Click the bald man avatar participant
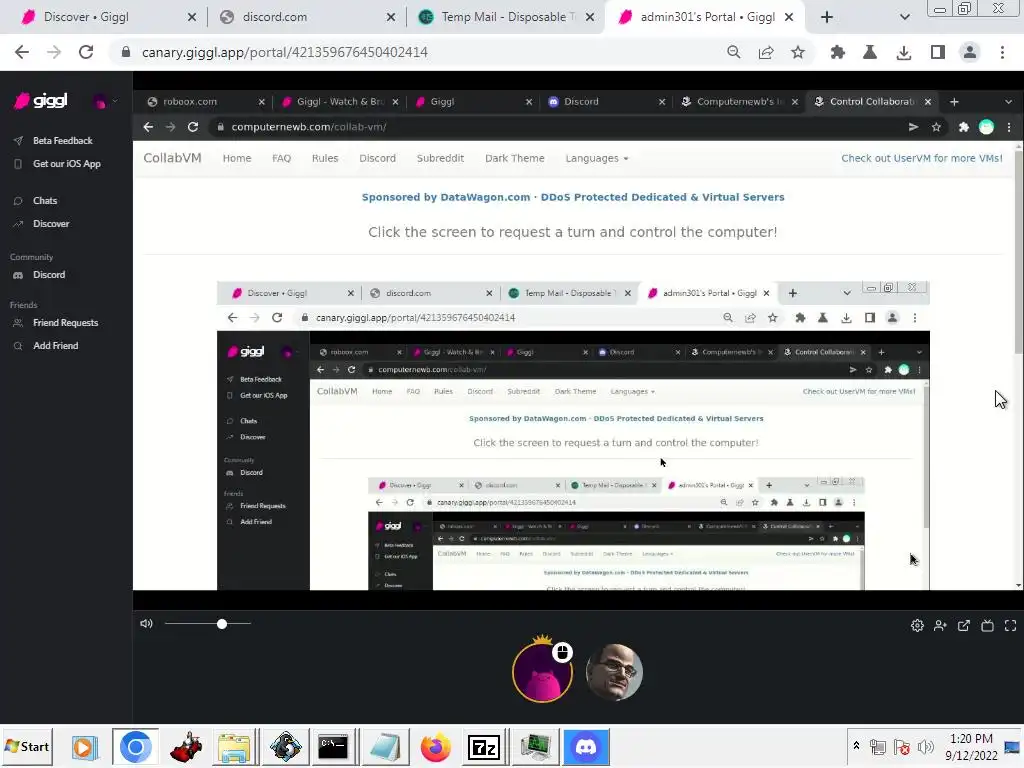 coord(614,673)
